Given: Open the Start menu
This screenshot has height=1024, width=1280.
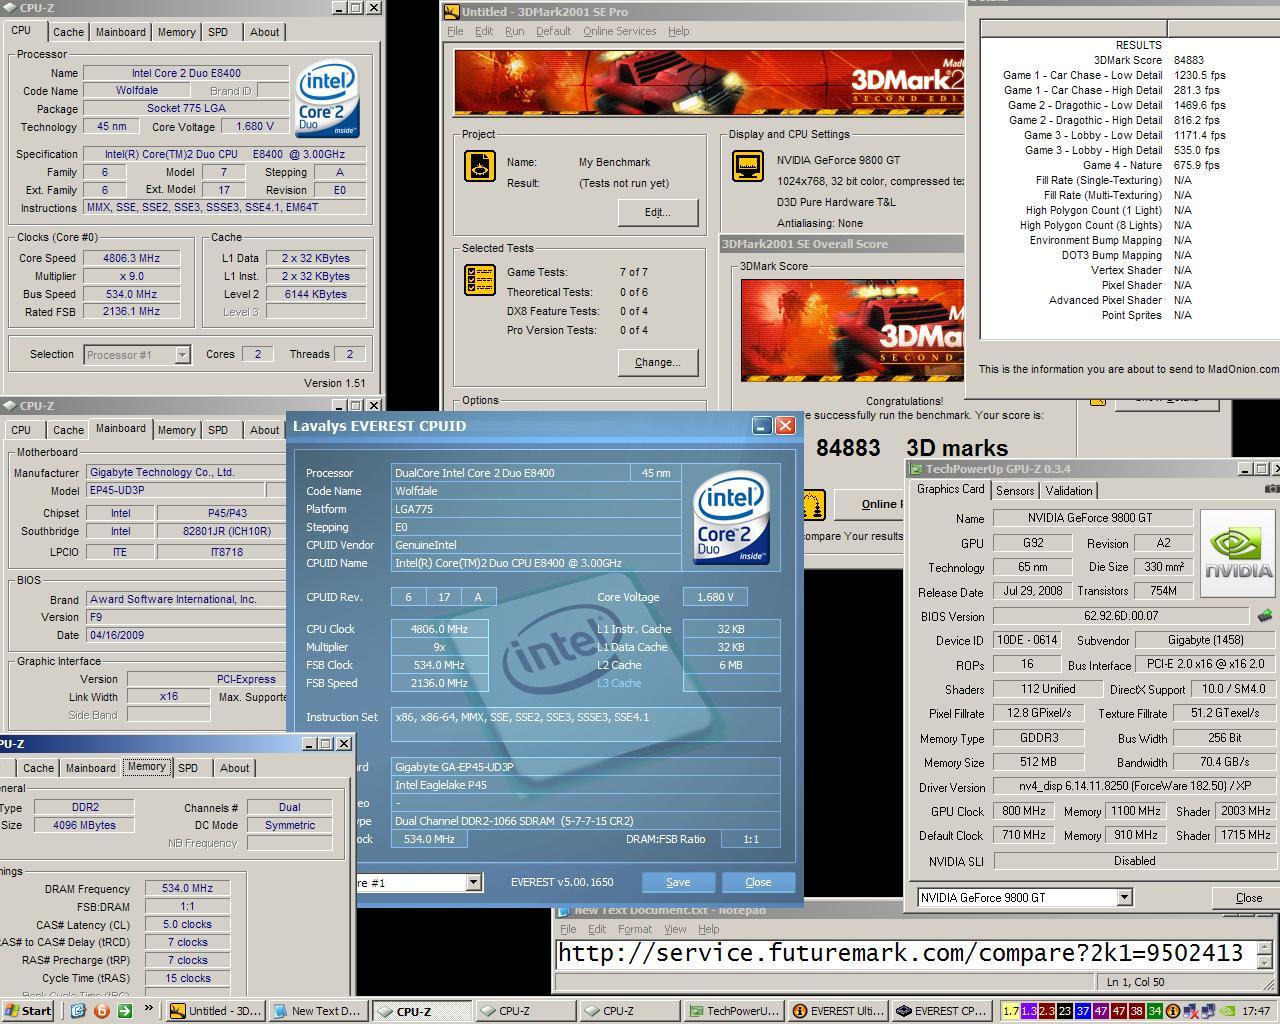Looking at the screenshot, I should pyautogui.click(x=28, y=1011).
